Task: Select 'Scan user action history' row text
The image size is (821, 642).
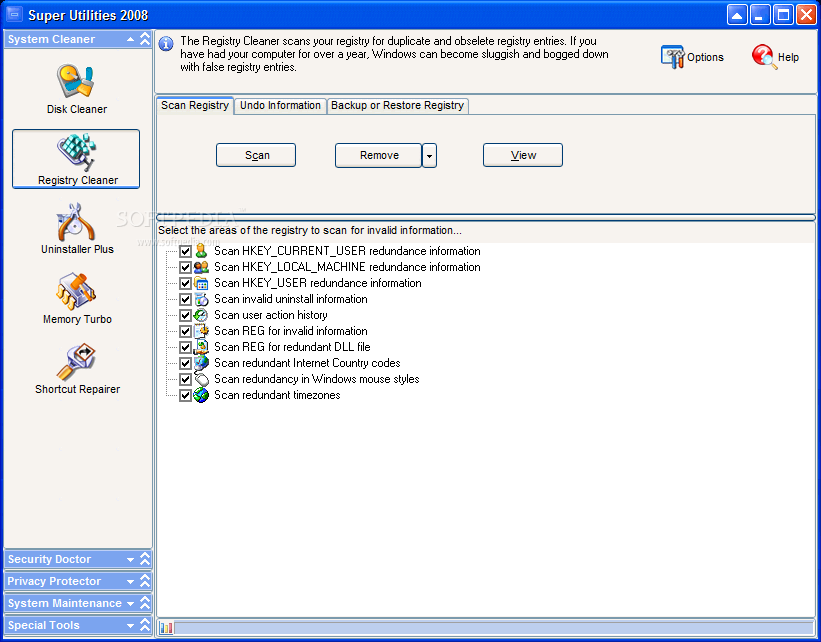Action: pyautogui.click(x=271, y=315)
